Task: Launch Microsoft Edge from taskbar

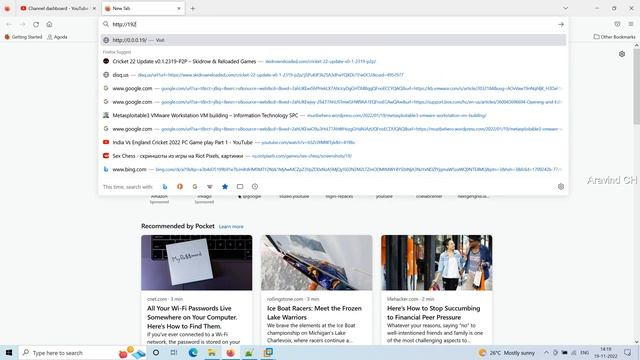Action: click(193, 353)
